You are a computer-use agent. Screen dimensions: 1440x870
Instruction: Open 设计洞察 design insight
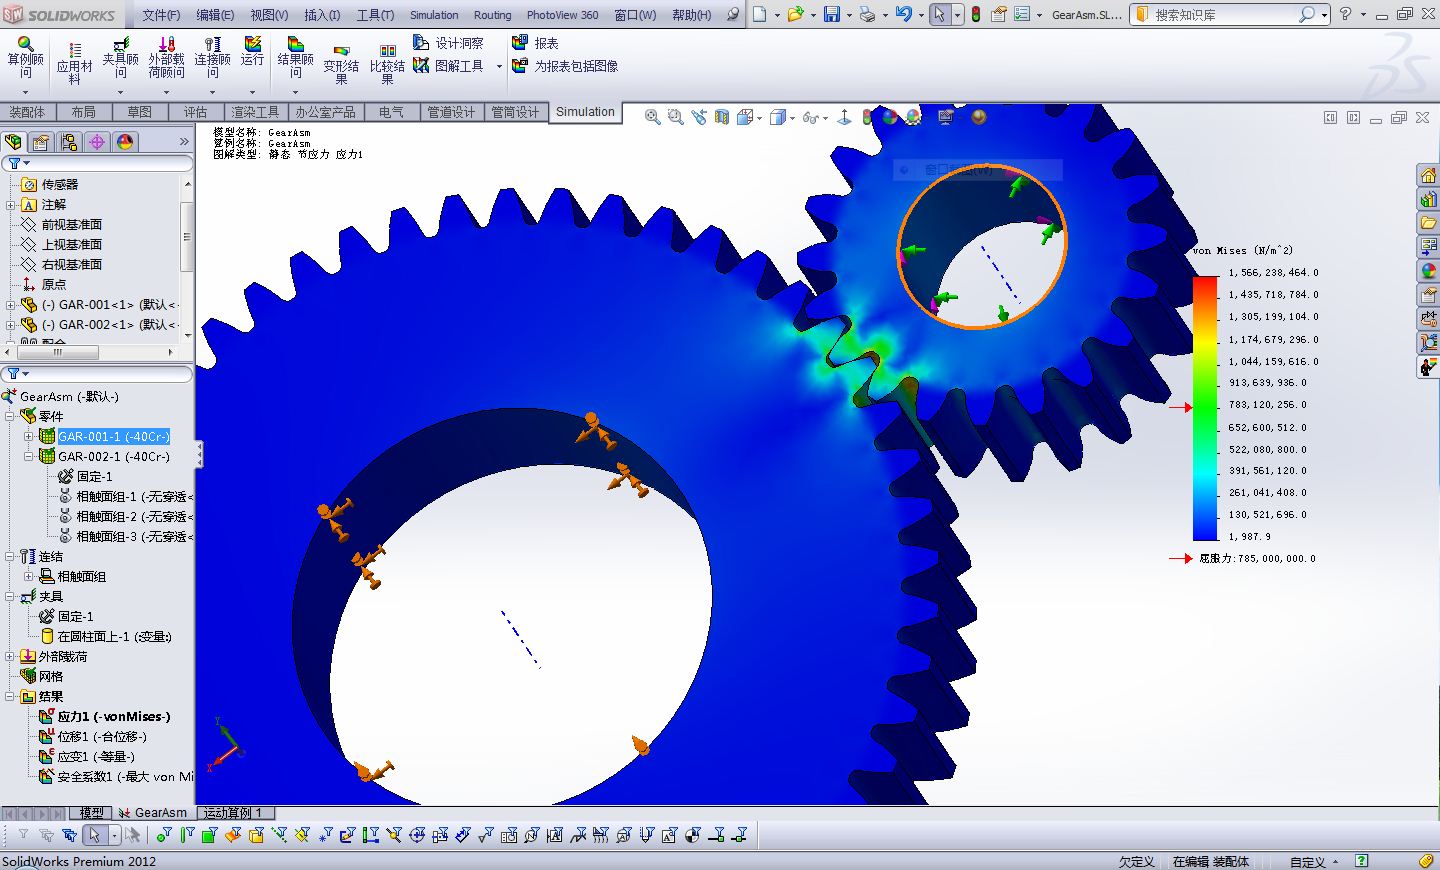point(448,43)
